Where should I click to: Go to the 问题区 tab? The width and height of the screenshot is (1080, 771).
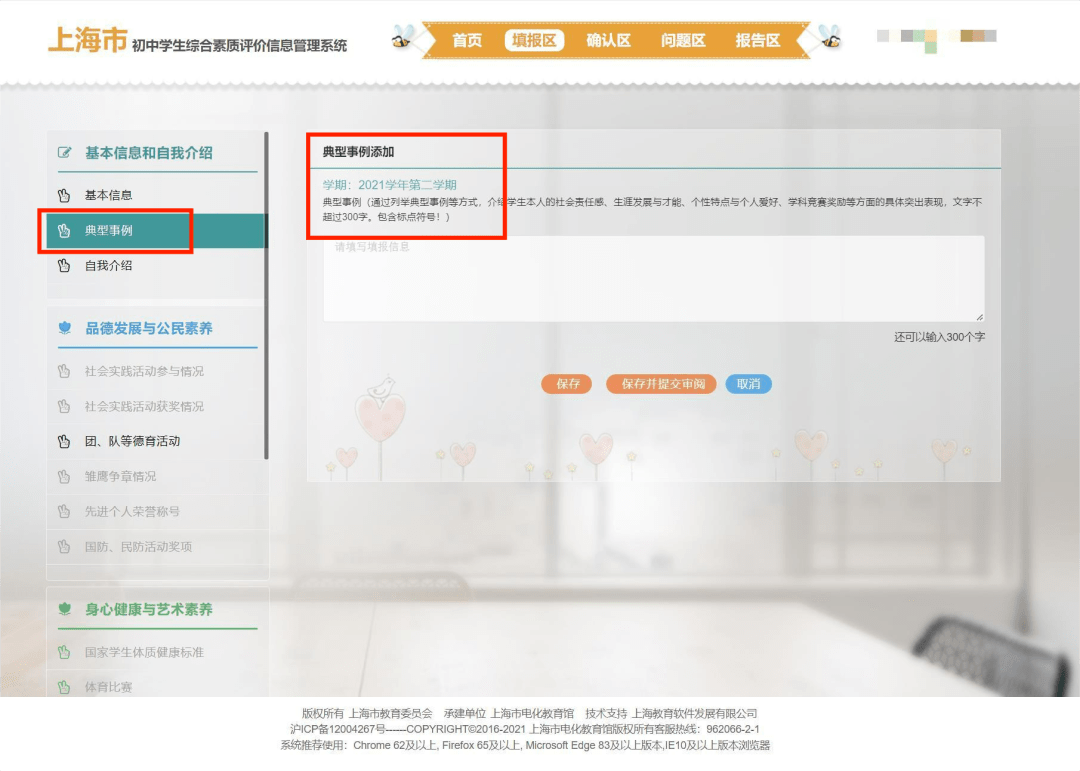683,41
